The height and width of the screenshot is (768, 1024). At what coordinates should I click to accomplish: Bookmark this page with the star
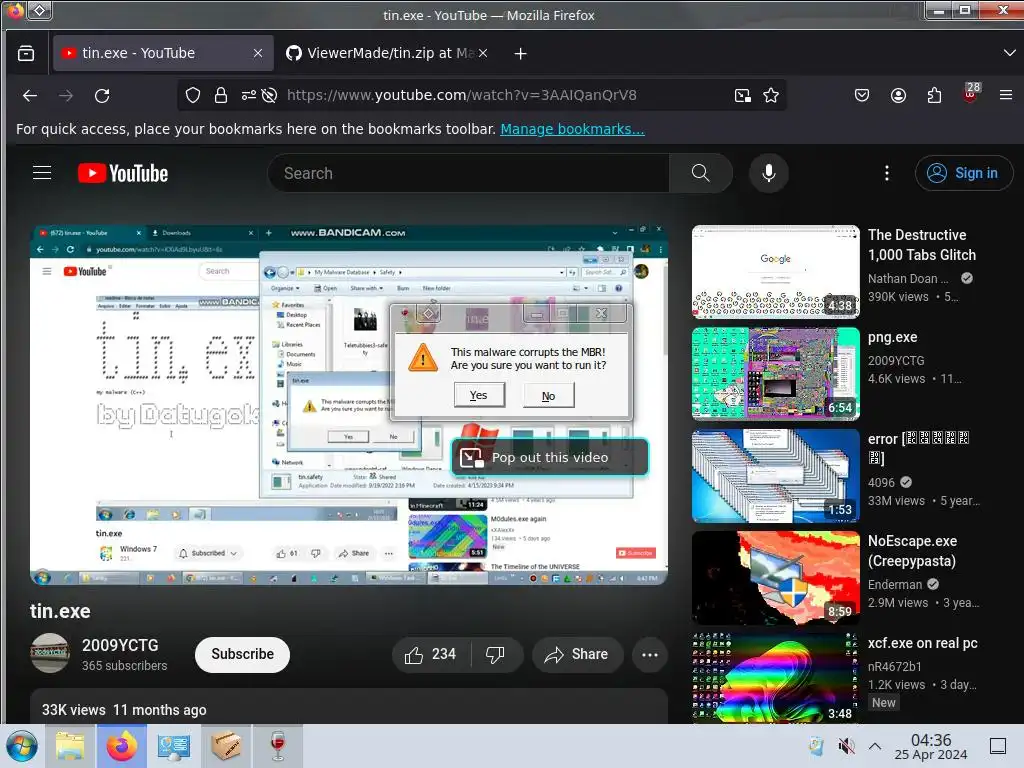point(771,95)
